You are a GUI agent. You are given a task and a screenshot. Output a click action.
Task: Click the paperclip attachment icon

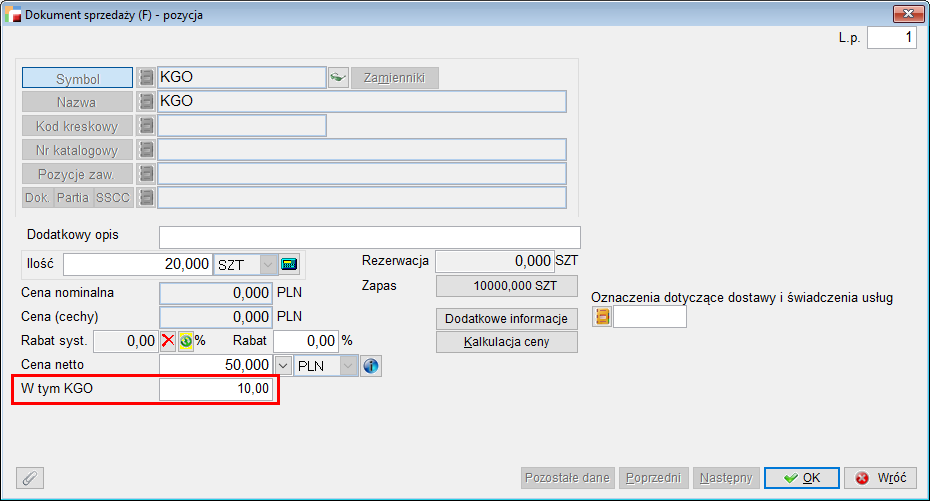pyautogui.click(x=30, y=478)
